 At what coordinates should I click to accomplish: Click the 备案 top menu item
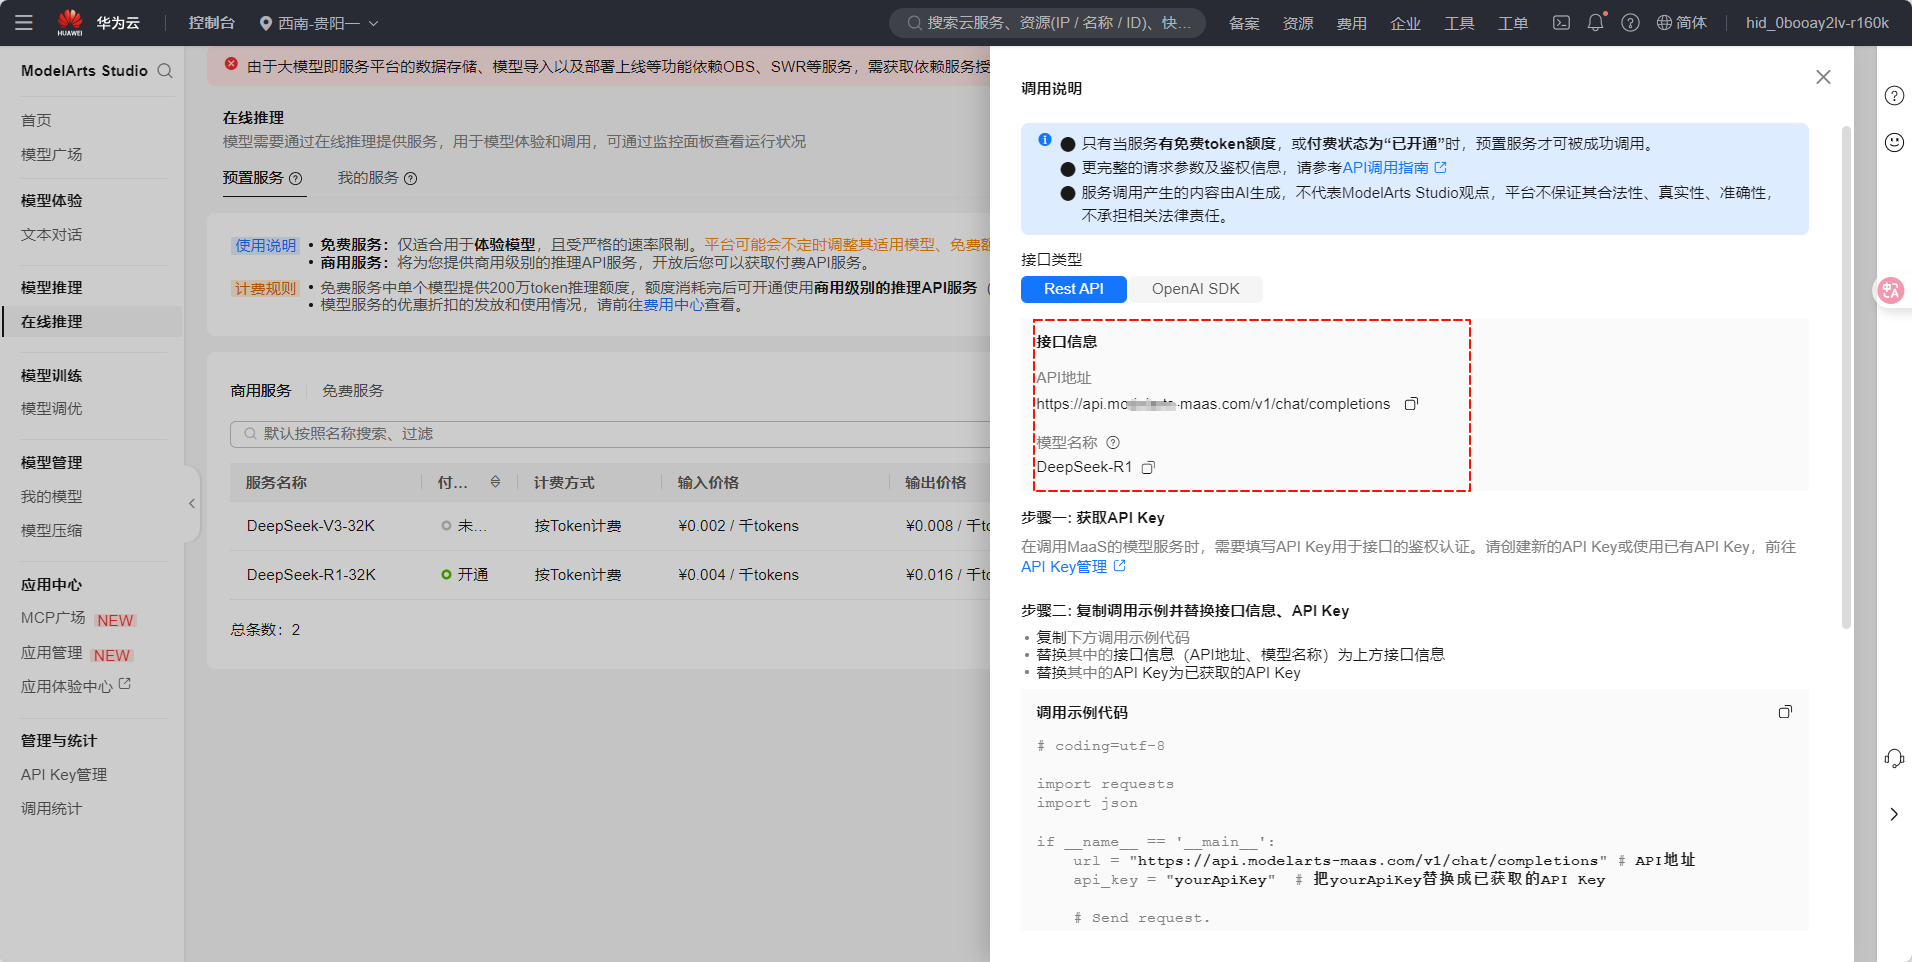point(1244,23)
